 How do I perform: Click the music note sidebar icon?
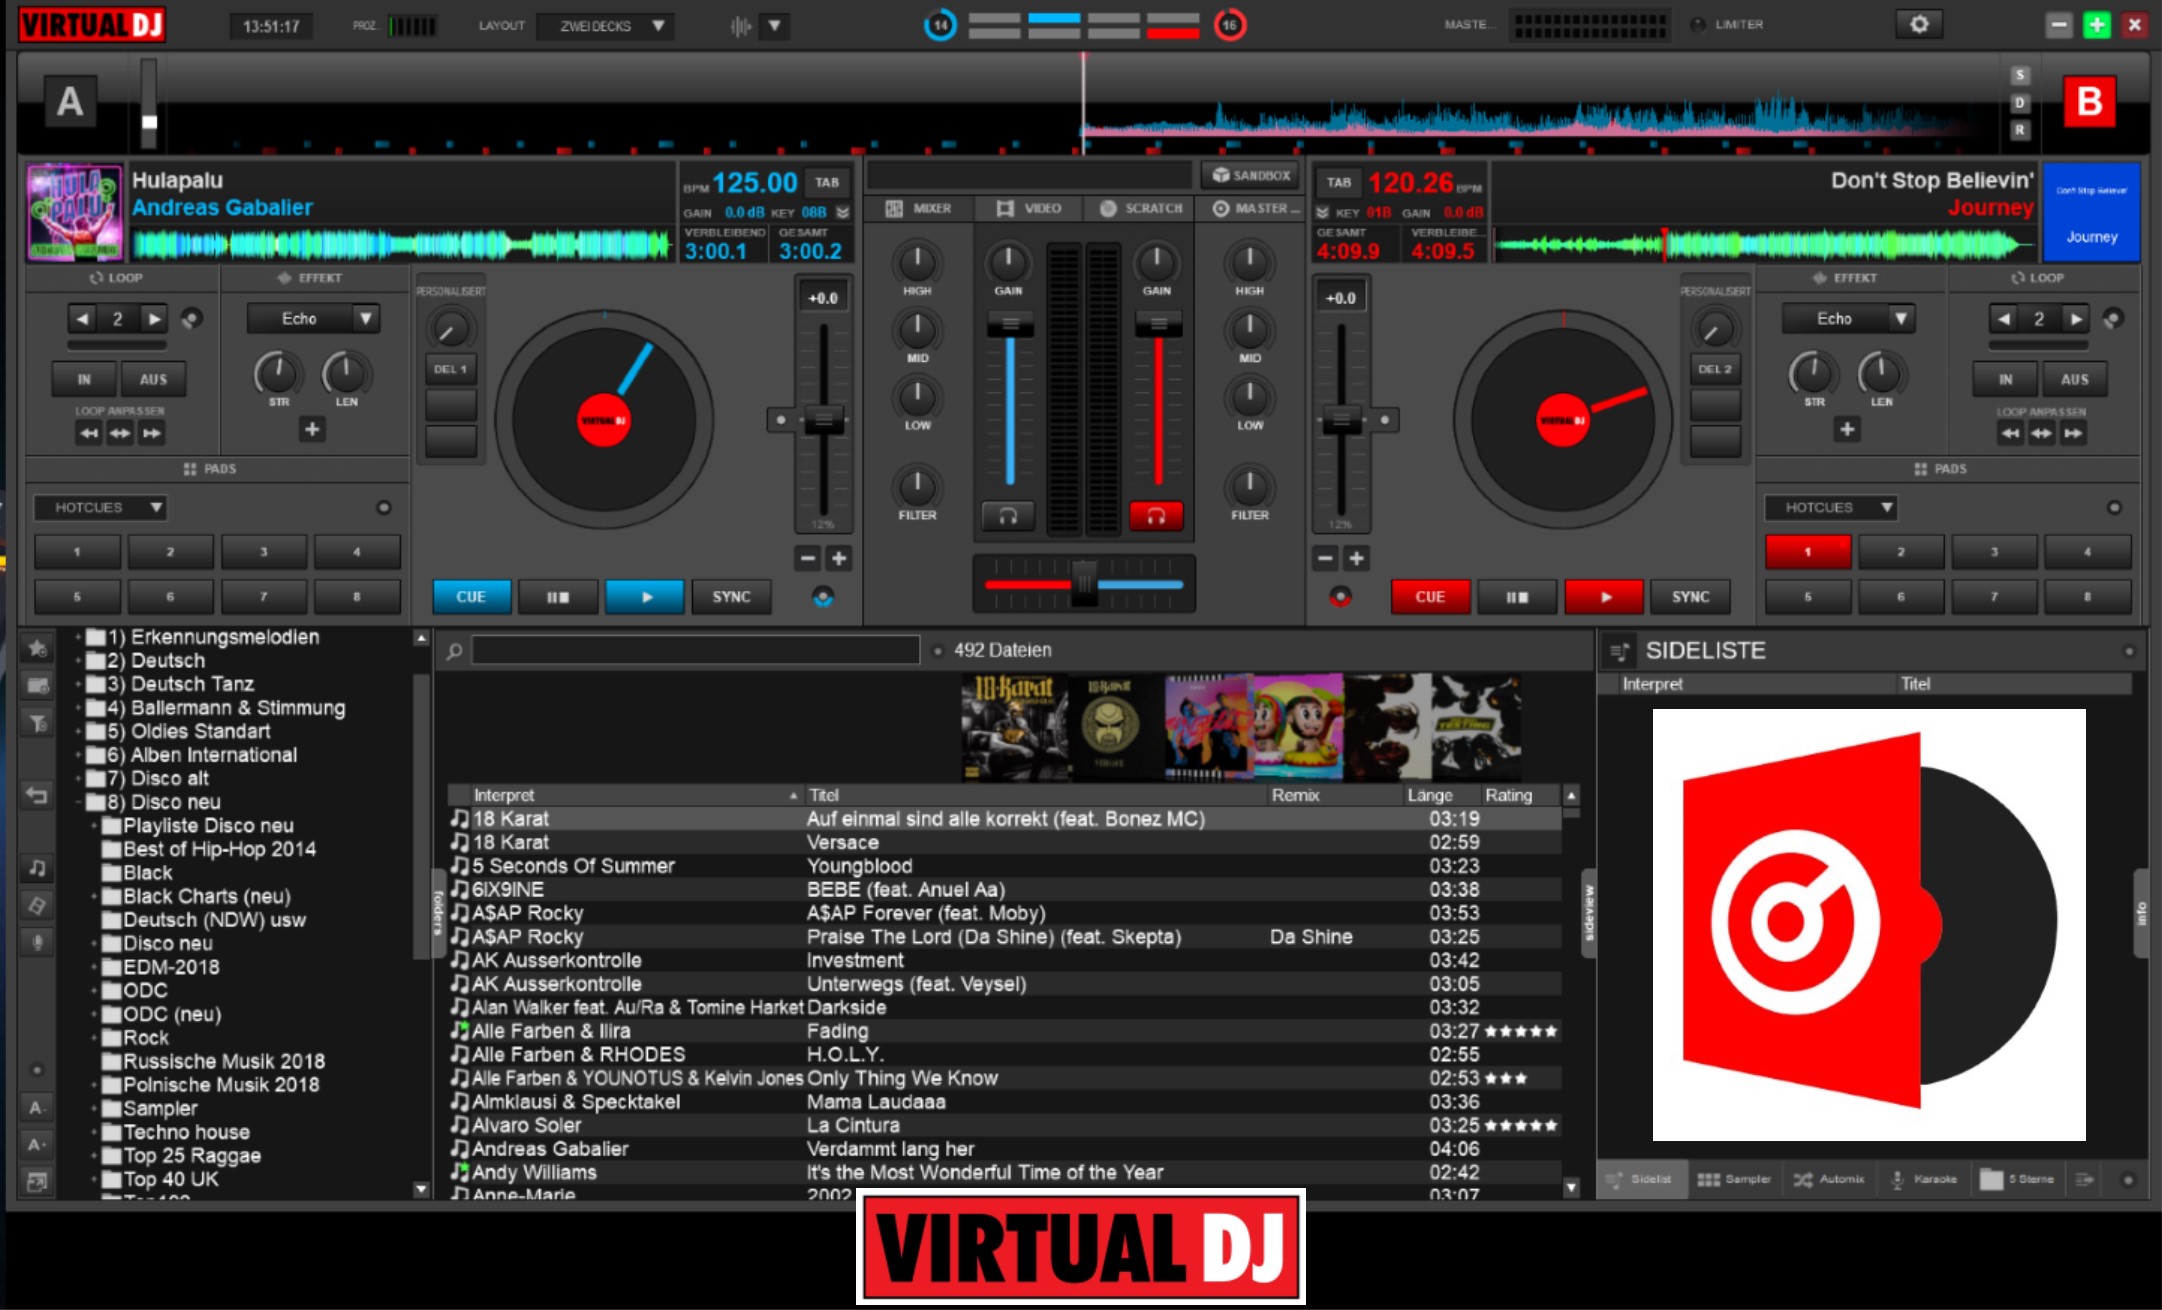37,867
